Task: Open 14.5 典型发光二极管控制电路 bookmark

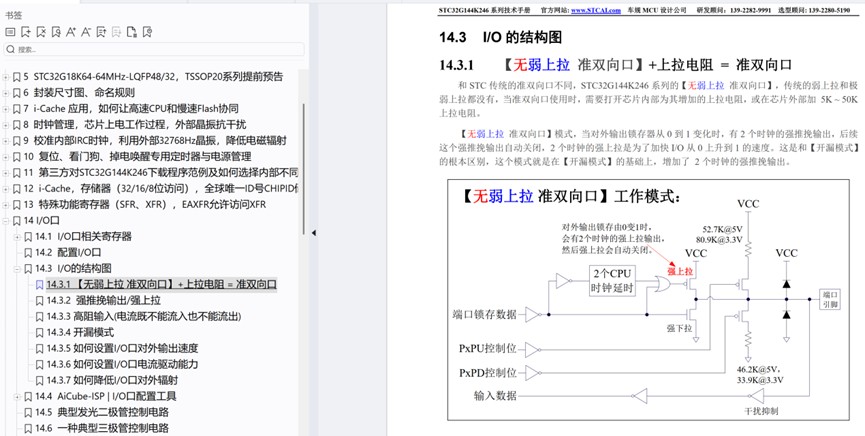Action: (102, 412)
